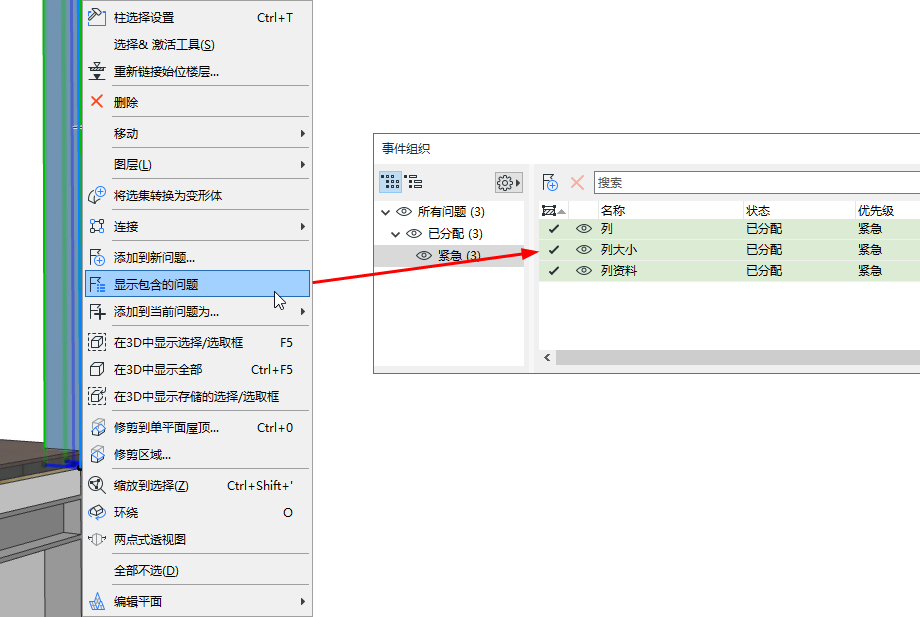Click the new issue icon beside search
The image size is (920, 617).
tap(550, 182)
